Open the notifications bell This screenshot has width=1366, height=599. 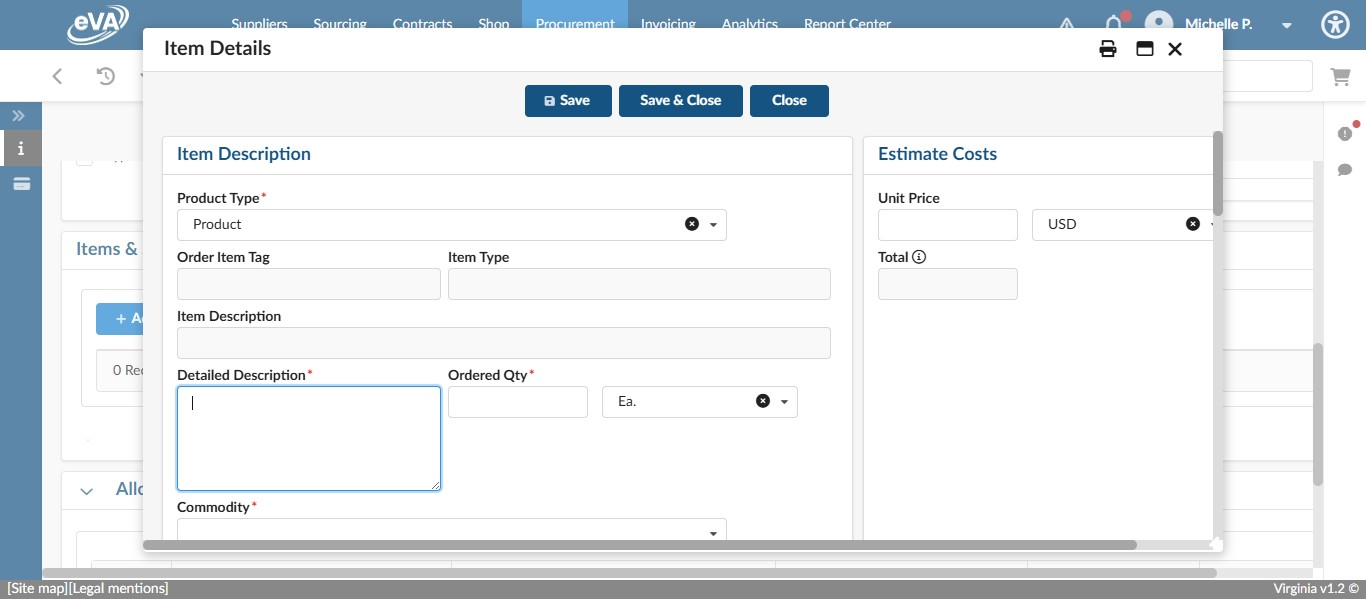(x=1113, y=24)
